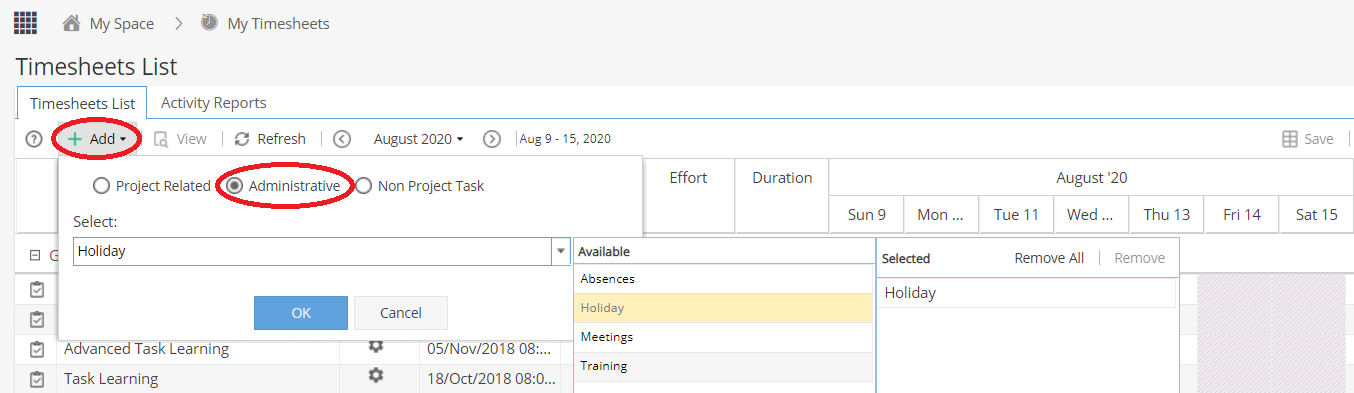Click the View toolbar button

point(180,139)
